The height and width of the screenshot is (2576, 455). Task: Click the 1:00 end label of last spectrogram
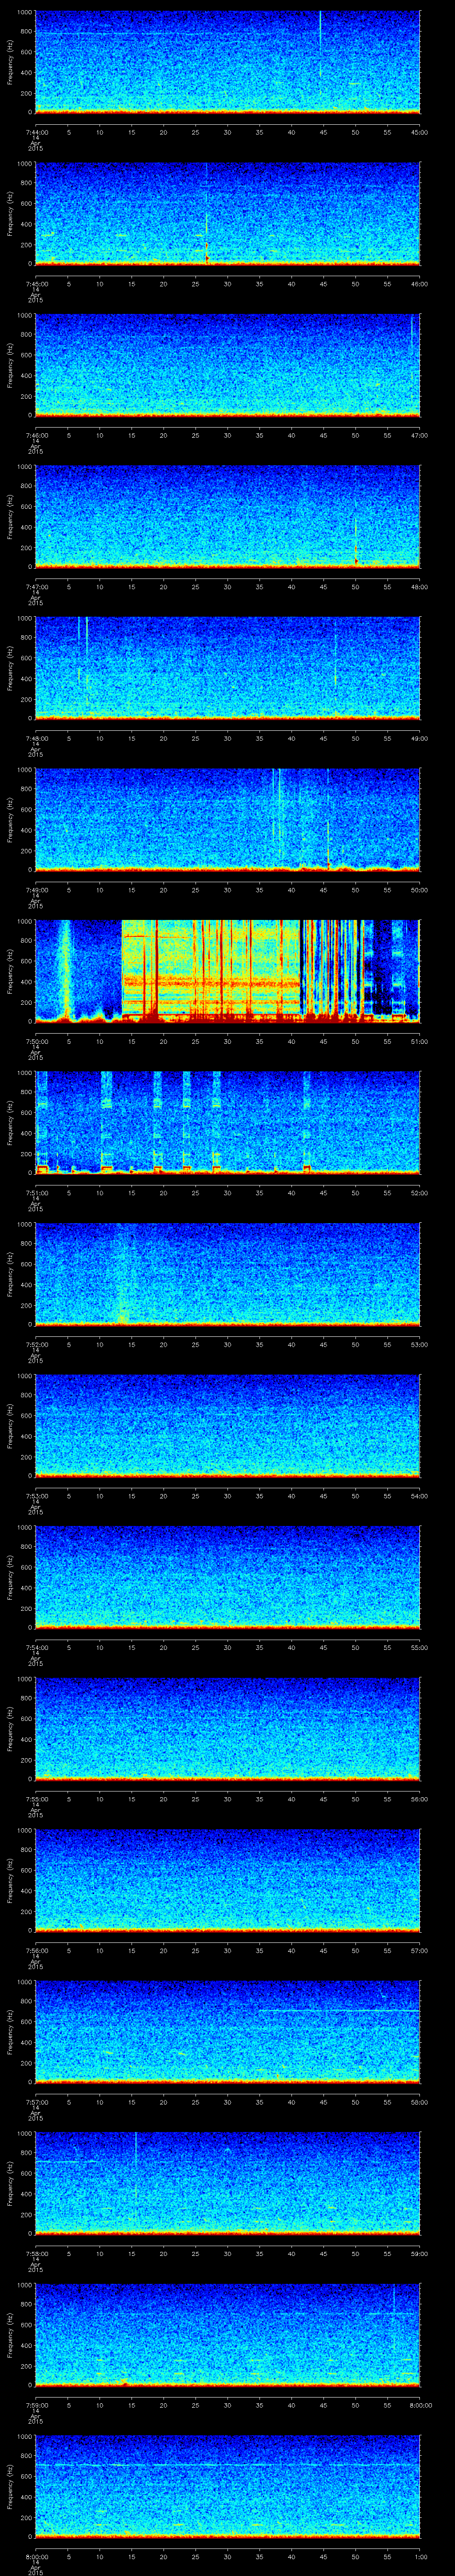420,2556
